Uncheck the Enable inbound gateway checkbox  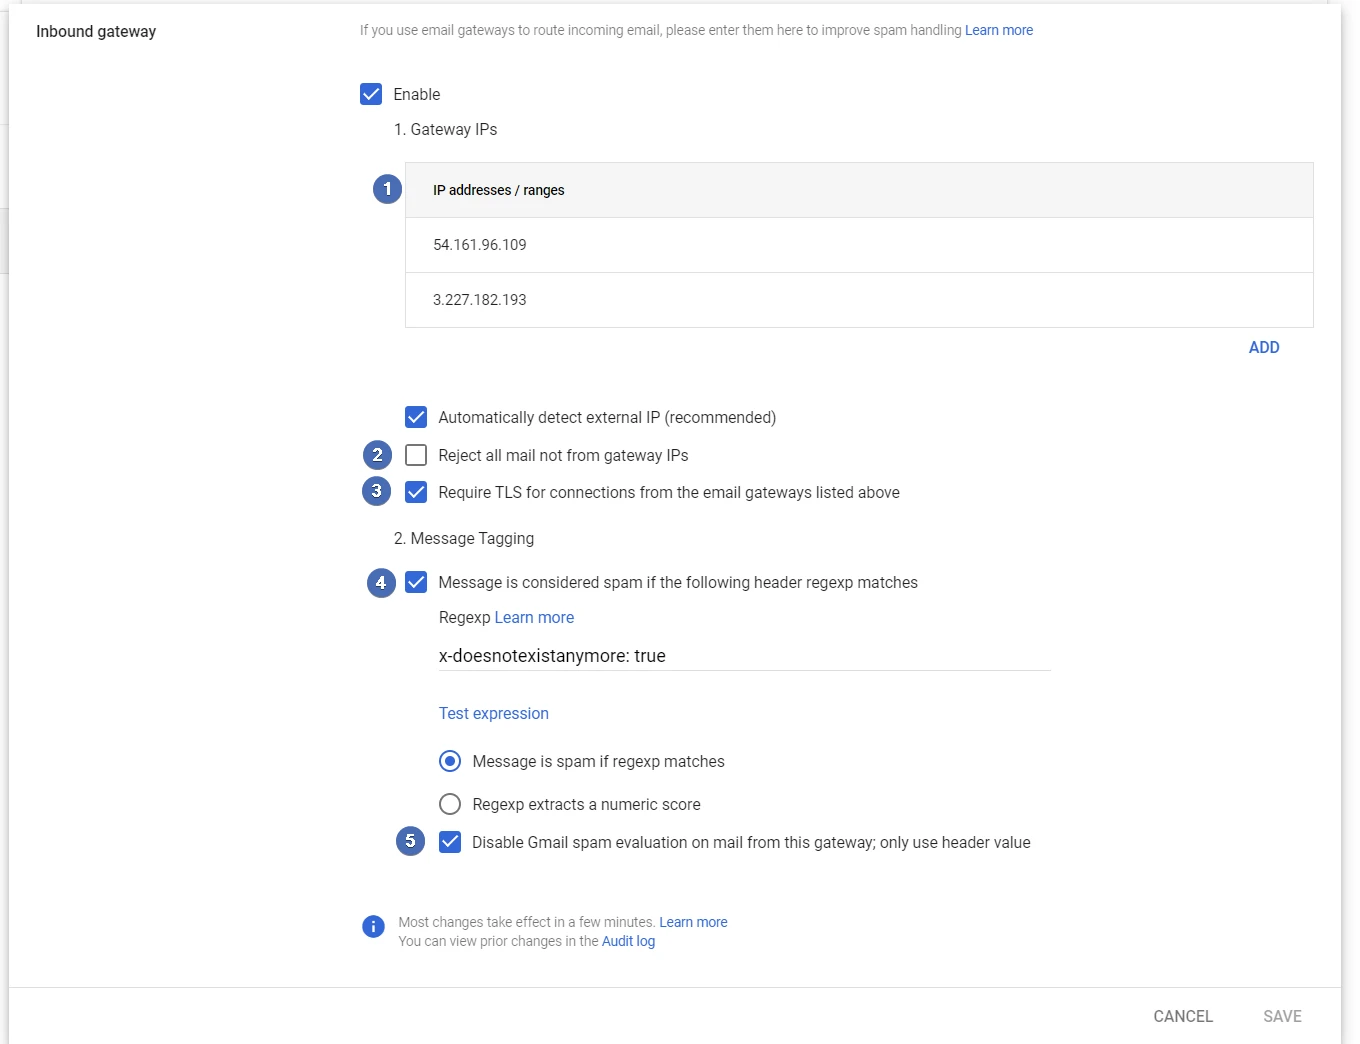point(371,94)
